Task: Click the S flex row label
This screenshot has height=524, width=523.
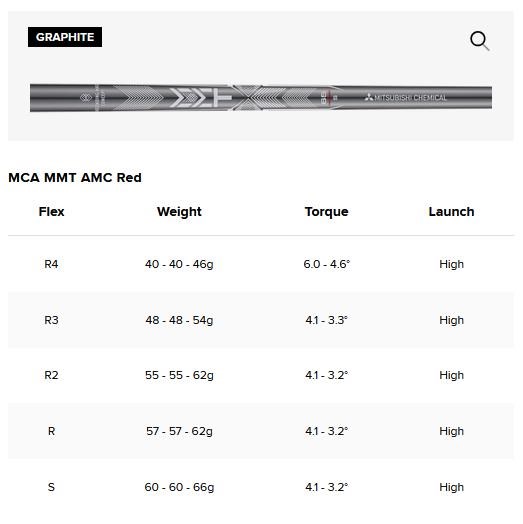Action: pos(51,487)
